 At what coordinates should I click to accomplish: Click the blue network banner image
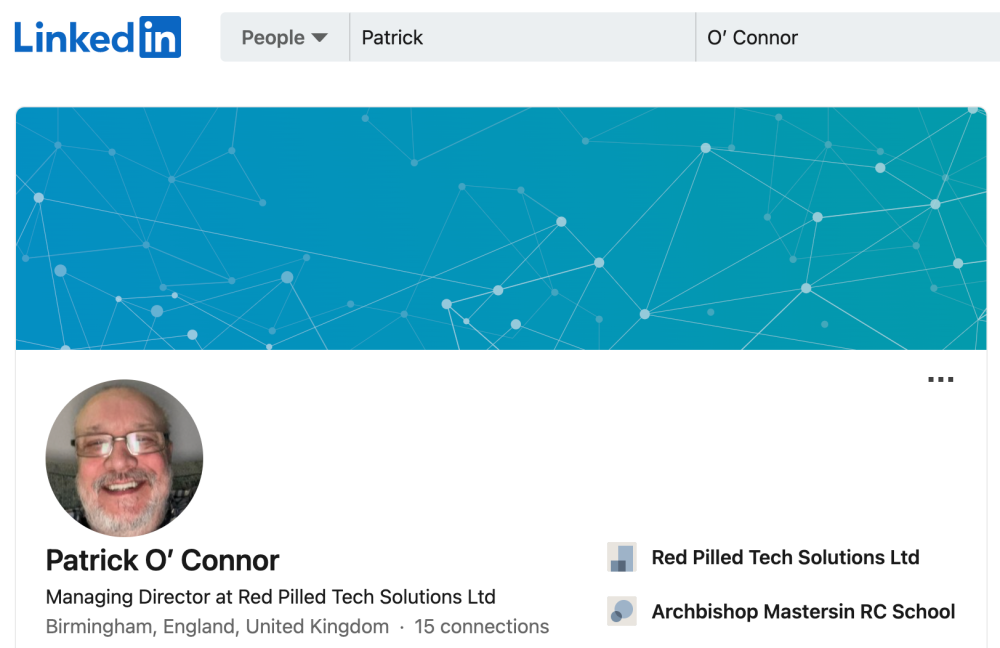[501, 228]
